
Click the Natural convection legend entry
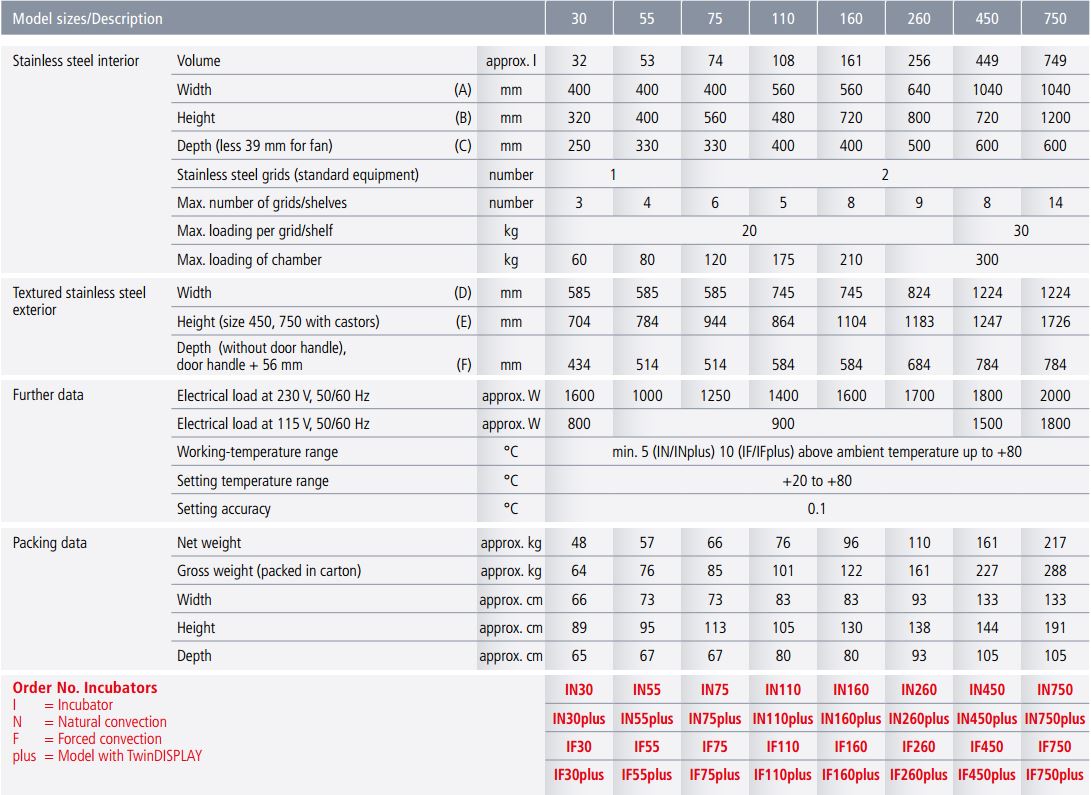(112, 722)
